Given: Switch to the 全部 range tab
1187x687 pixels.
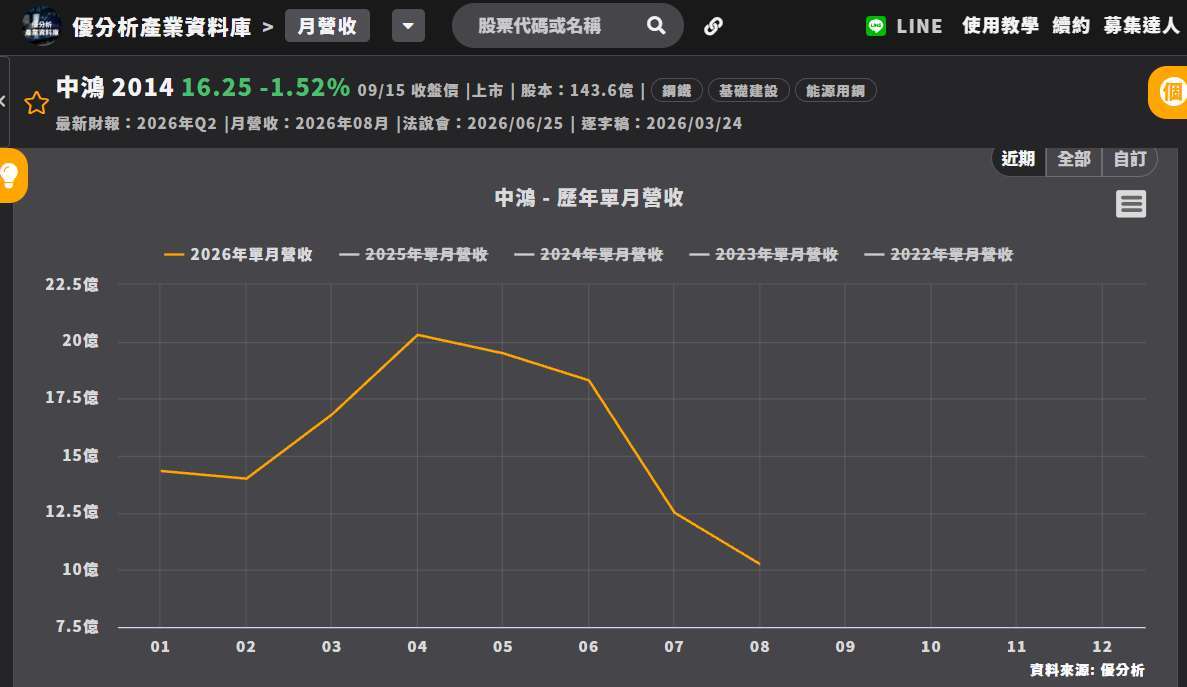Looking at the screenshot, I should point(1073,159).
